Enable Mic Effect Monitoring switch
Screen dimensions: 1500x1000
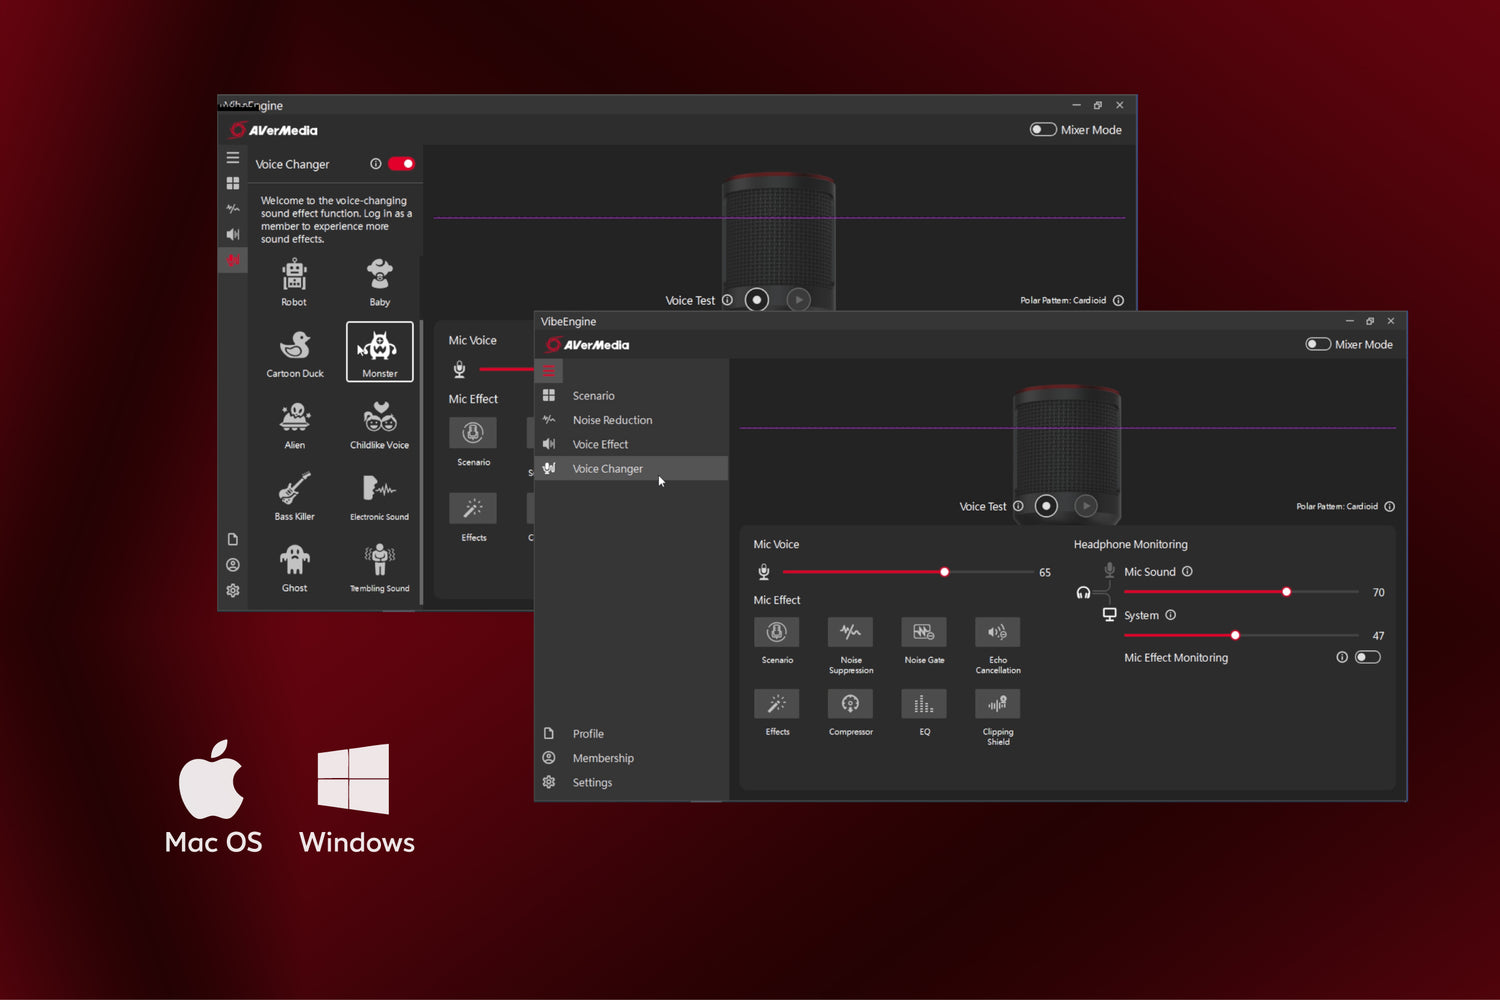pos(1367,657)
